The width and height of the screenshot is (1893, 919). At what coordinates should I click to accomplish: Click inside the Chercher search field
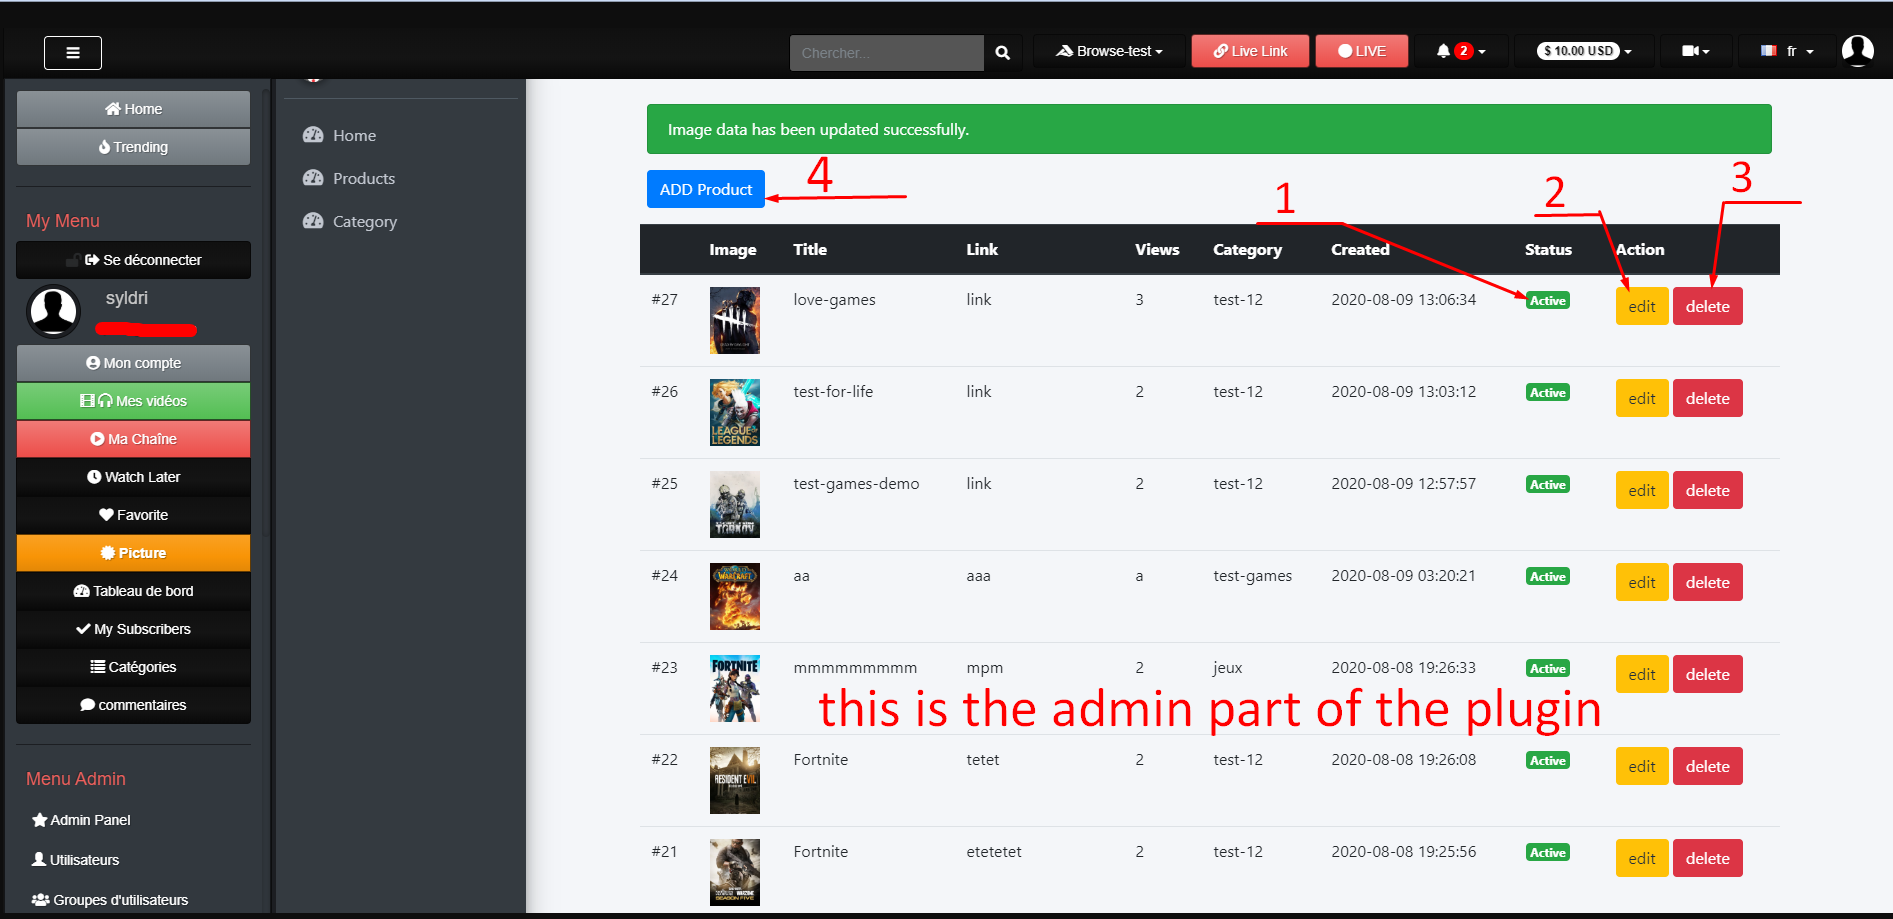click(887, 53)
